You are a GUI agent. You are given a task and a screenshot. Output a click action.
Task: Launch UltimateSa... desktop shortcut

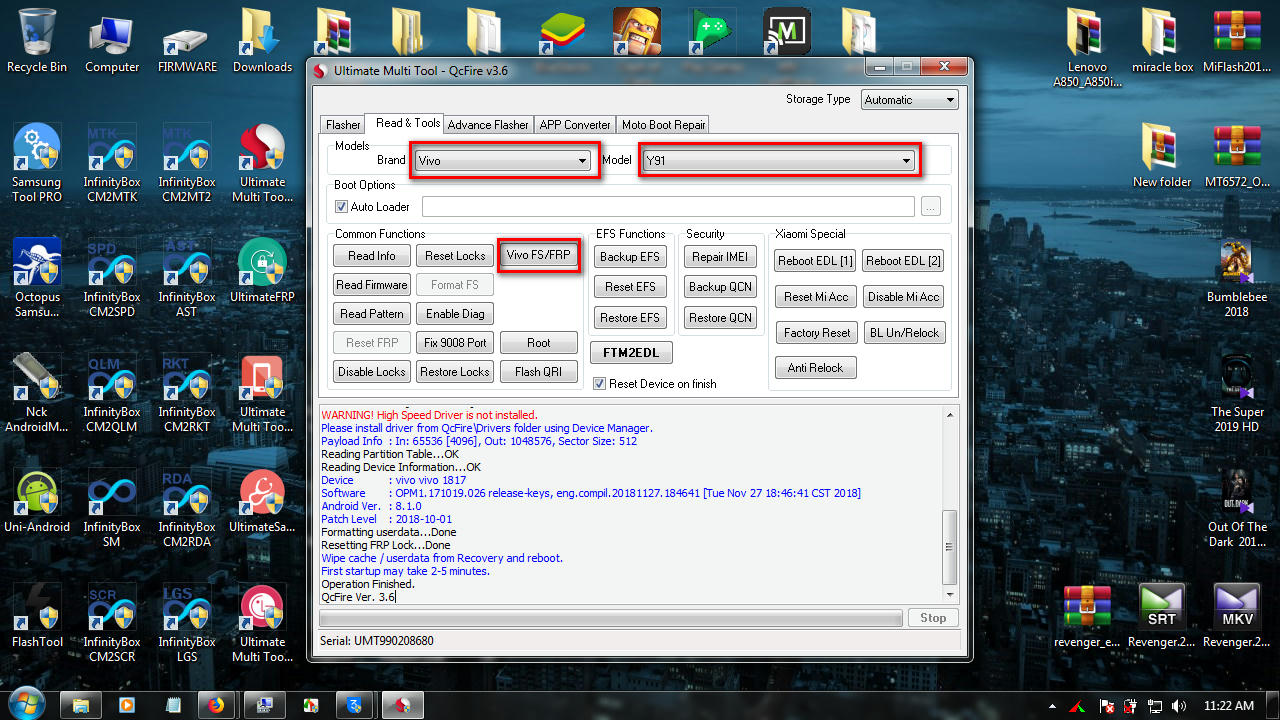pos(262,501)
